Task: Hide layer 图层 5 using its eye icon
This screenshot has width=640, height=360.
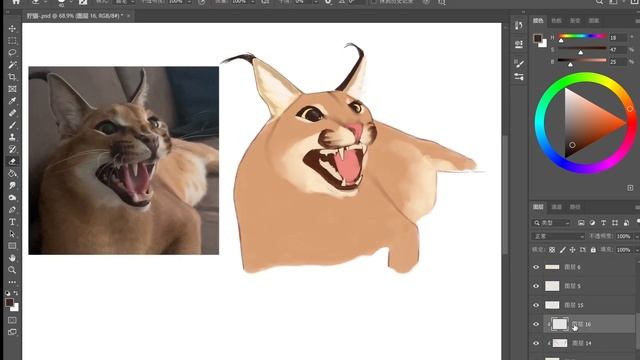Action: pos(536,286)
